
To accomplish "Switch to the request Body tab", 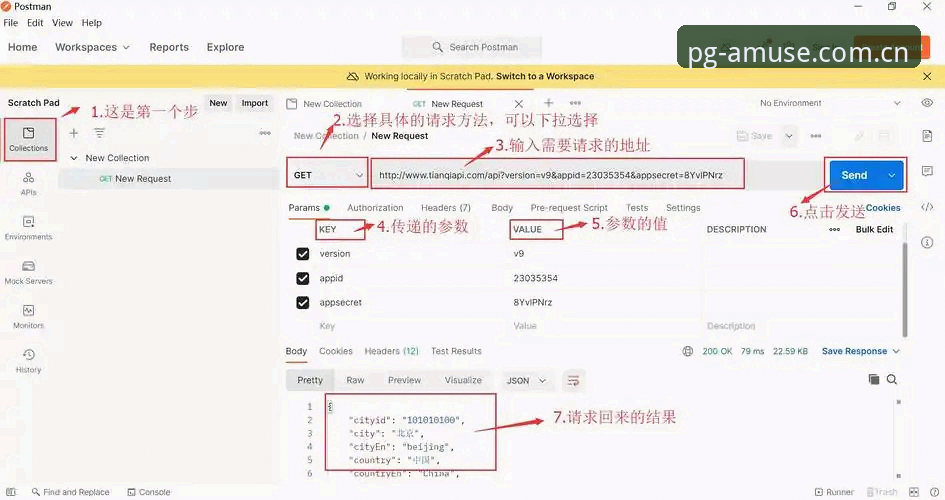I will click(x=501, y=208).
